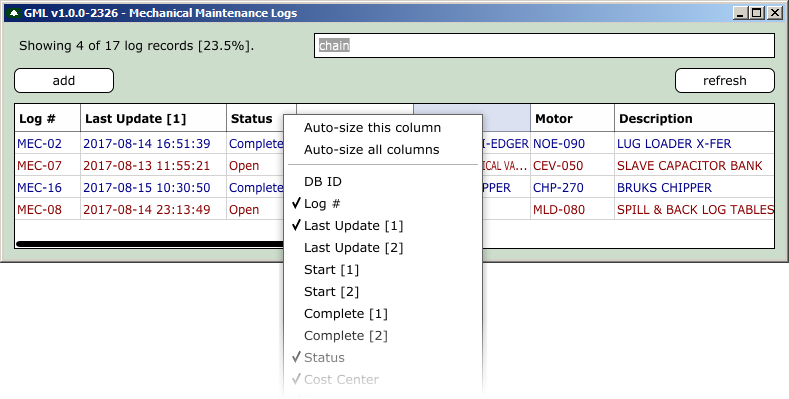Image resolution: width=789 pixels, height=399 pixels.
Task: Click timestamp 2017-08-14 16:51:39
Action: [x=146, y=144]
